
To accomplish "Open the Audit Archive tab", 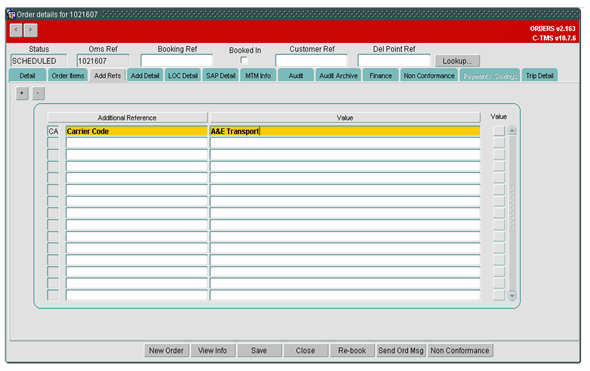I will [x=338, y=76].
